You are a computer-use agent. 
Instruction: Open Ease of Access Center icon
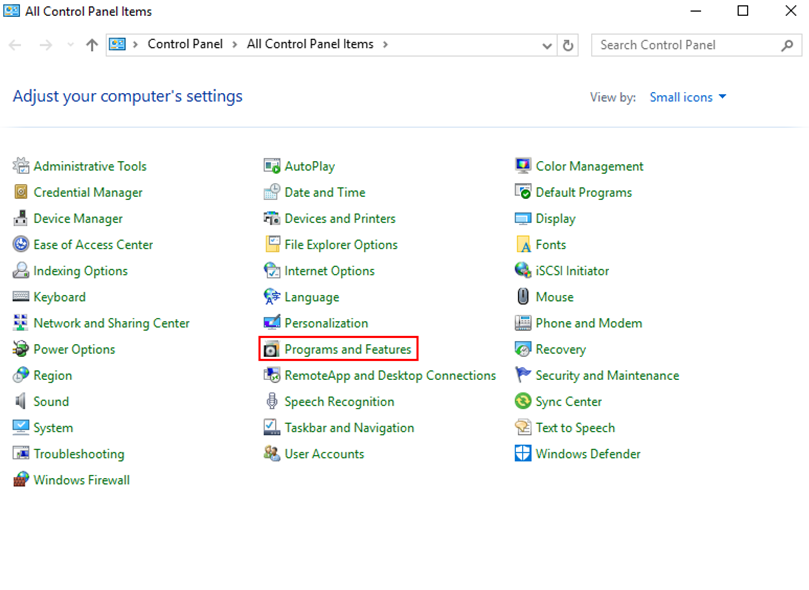click(21, 244)
